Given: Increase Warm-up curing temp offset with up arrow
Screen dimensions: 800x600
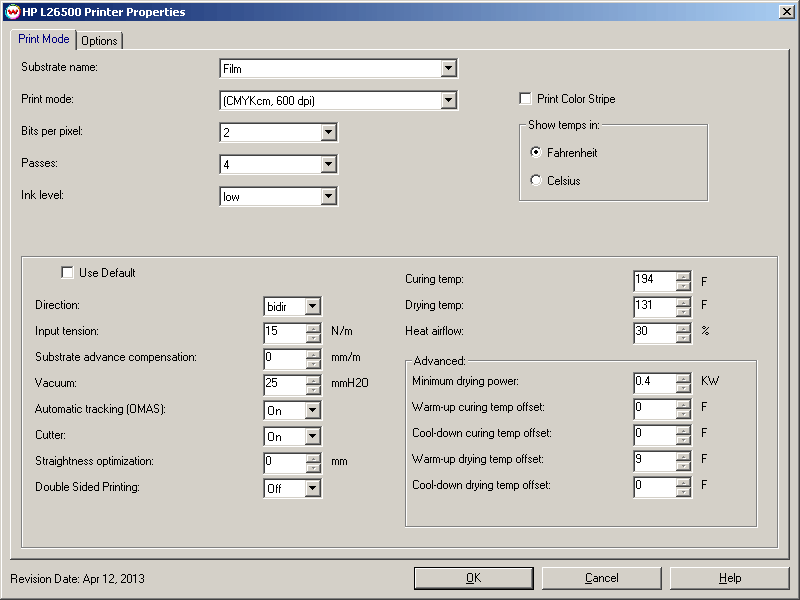Looking at the screenshot, I should pyautogui.click(x=683, y=404).
